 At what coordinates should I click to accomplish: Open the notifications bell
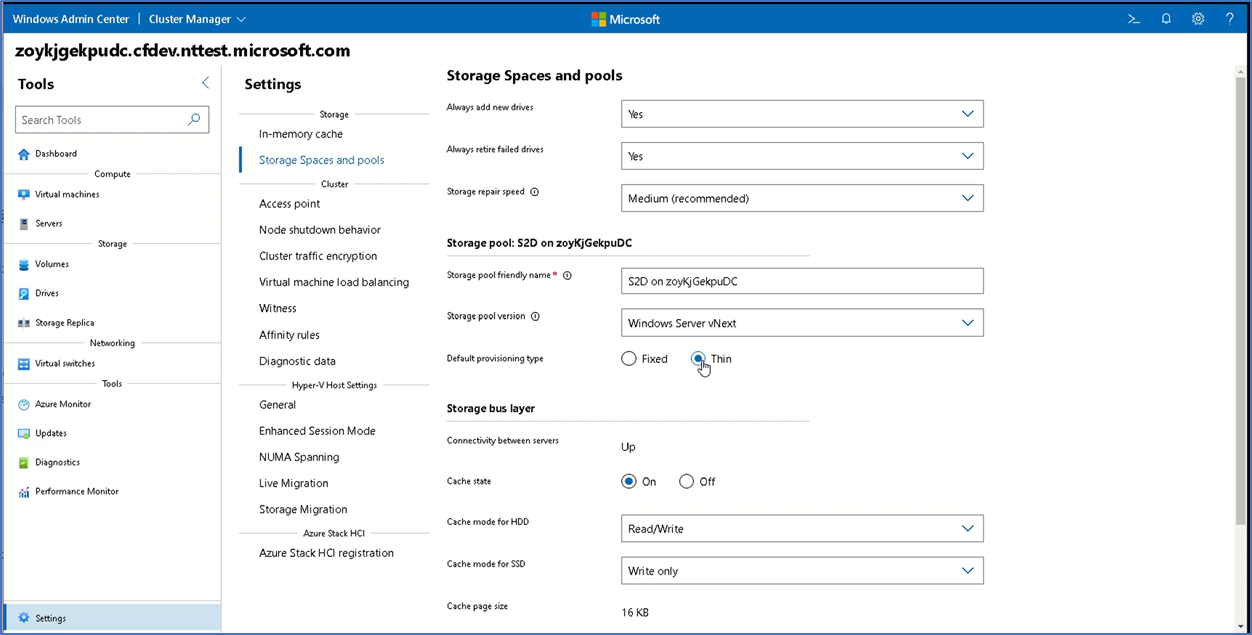pyautogui.click(x=1166, y=19)
